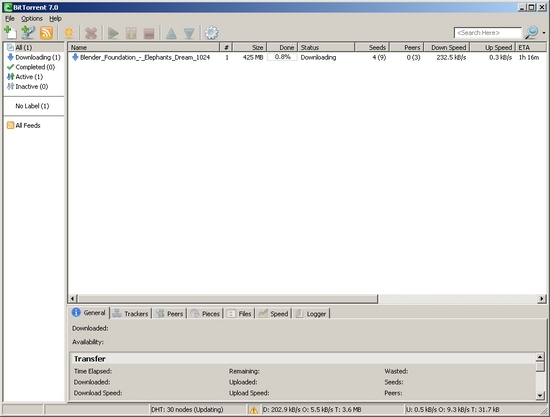Open the Help menu

tap(55, 19)
